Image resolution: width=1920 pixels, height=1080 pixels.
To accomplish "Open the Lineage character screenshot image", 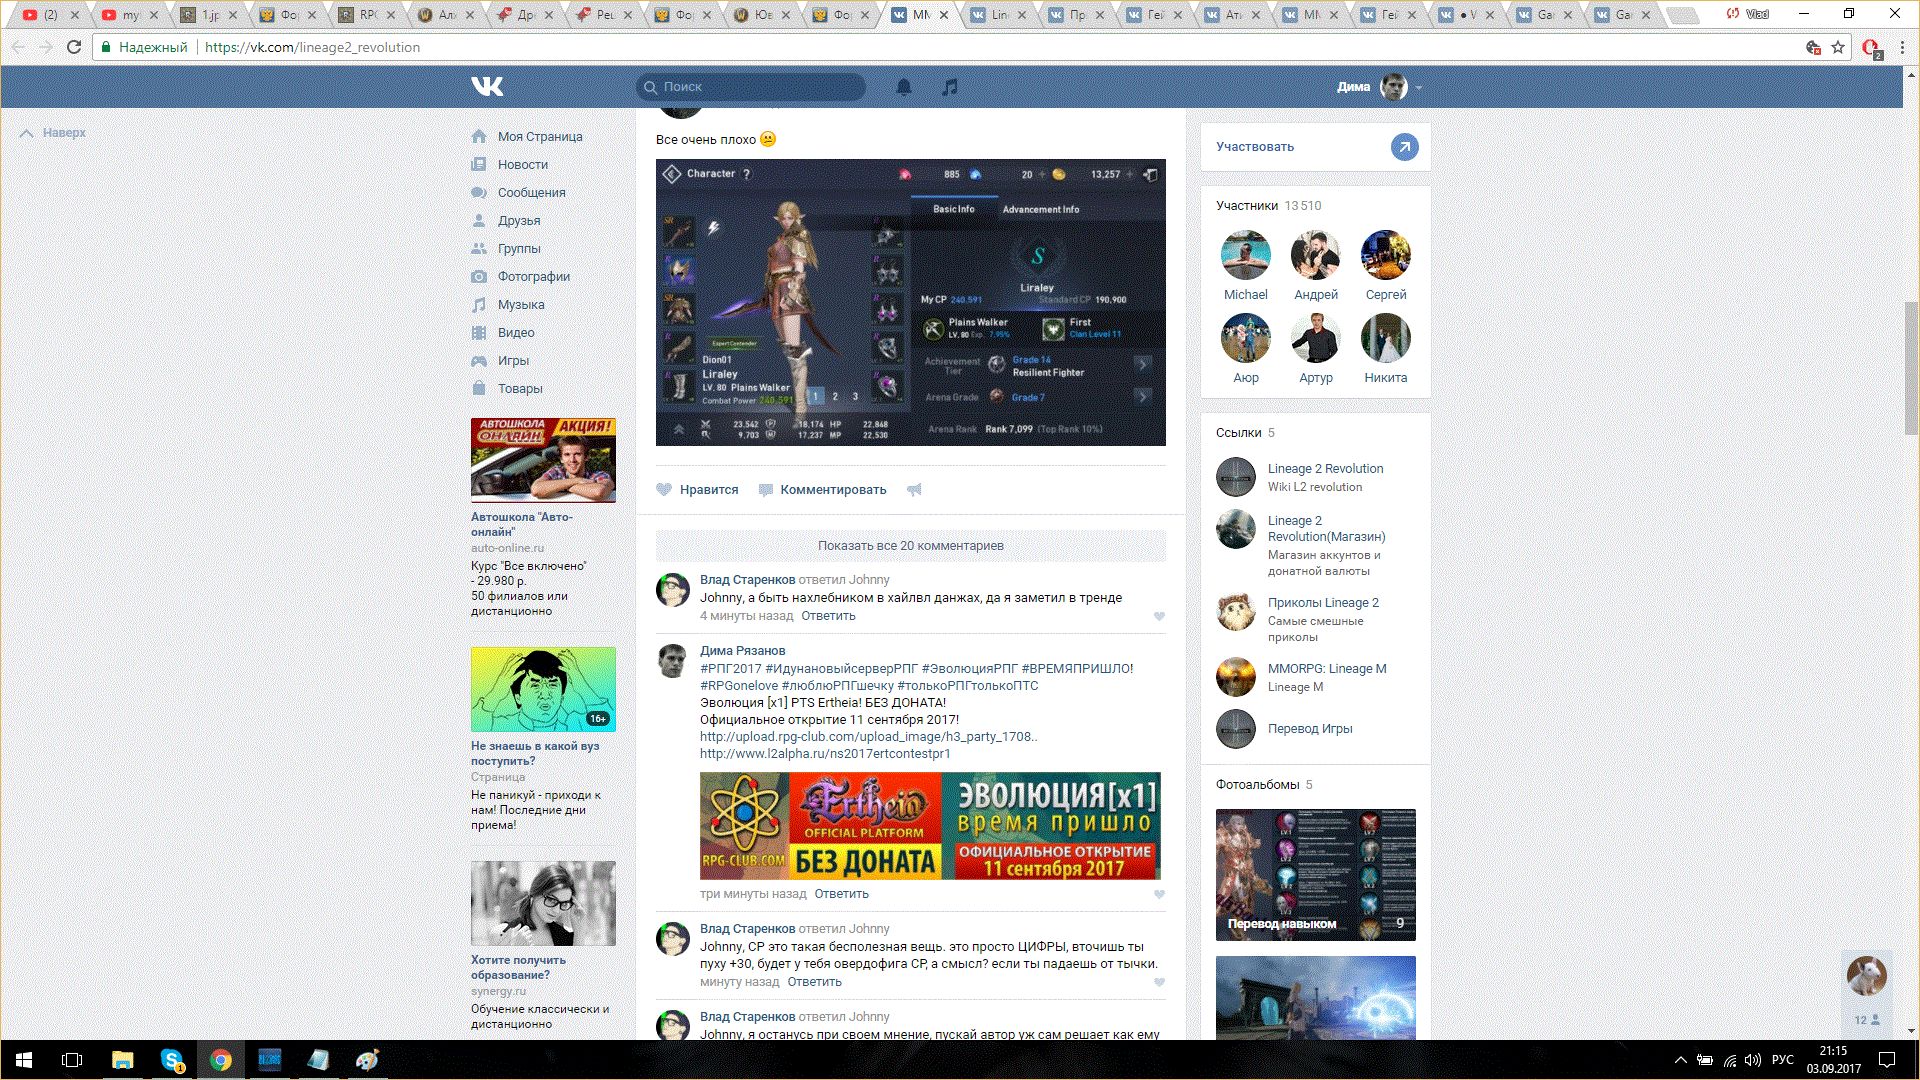I will pyautogui.click(x=911, y=302).
